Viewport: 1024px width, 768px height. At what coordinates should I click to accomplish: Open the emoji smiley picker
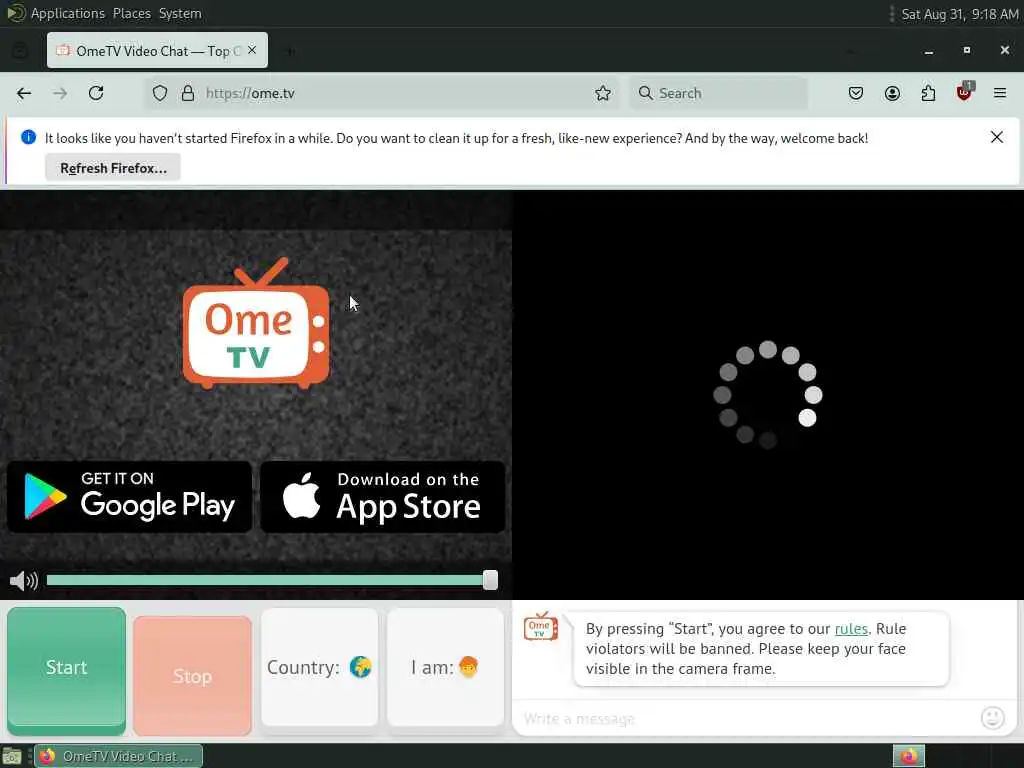coord(993,718)
